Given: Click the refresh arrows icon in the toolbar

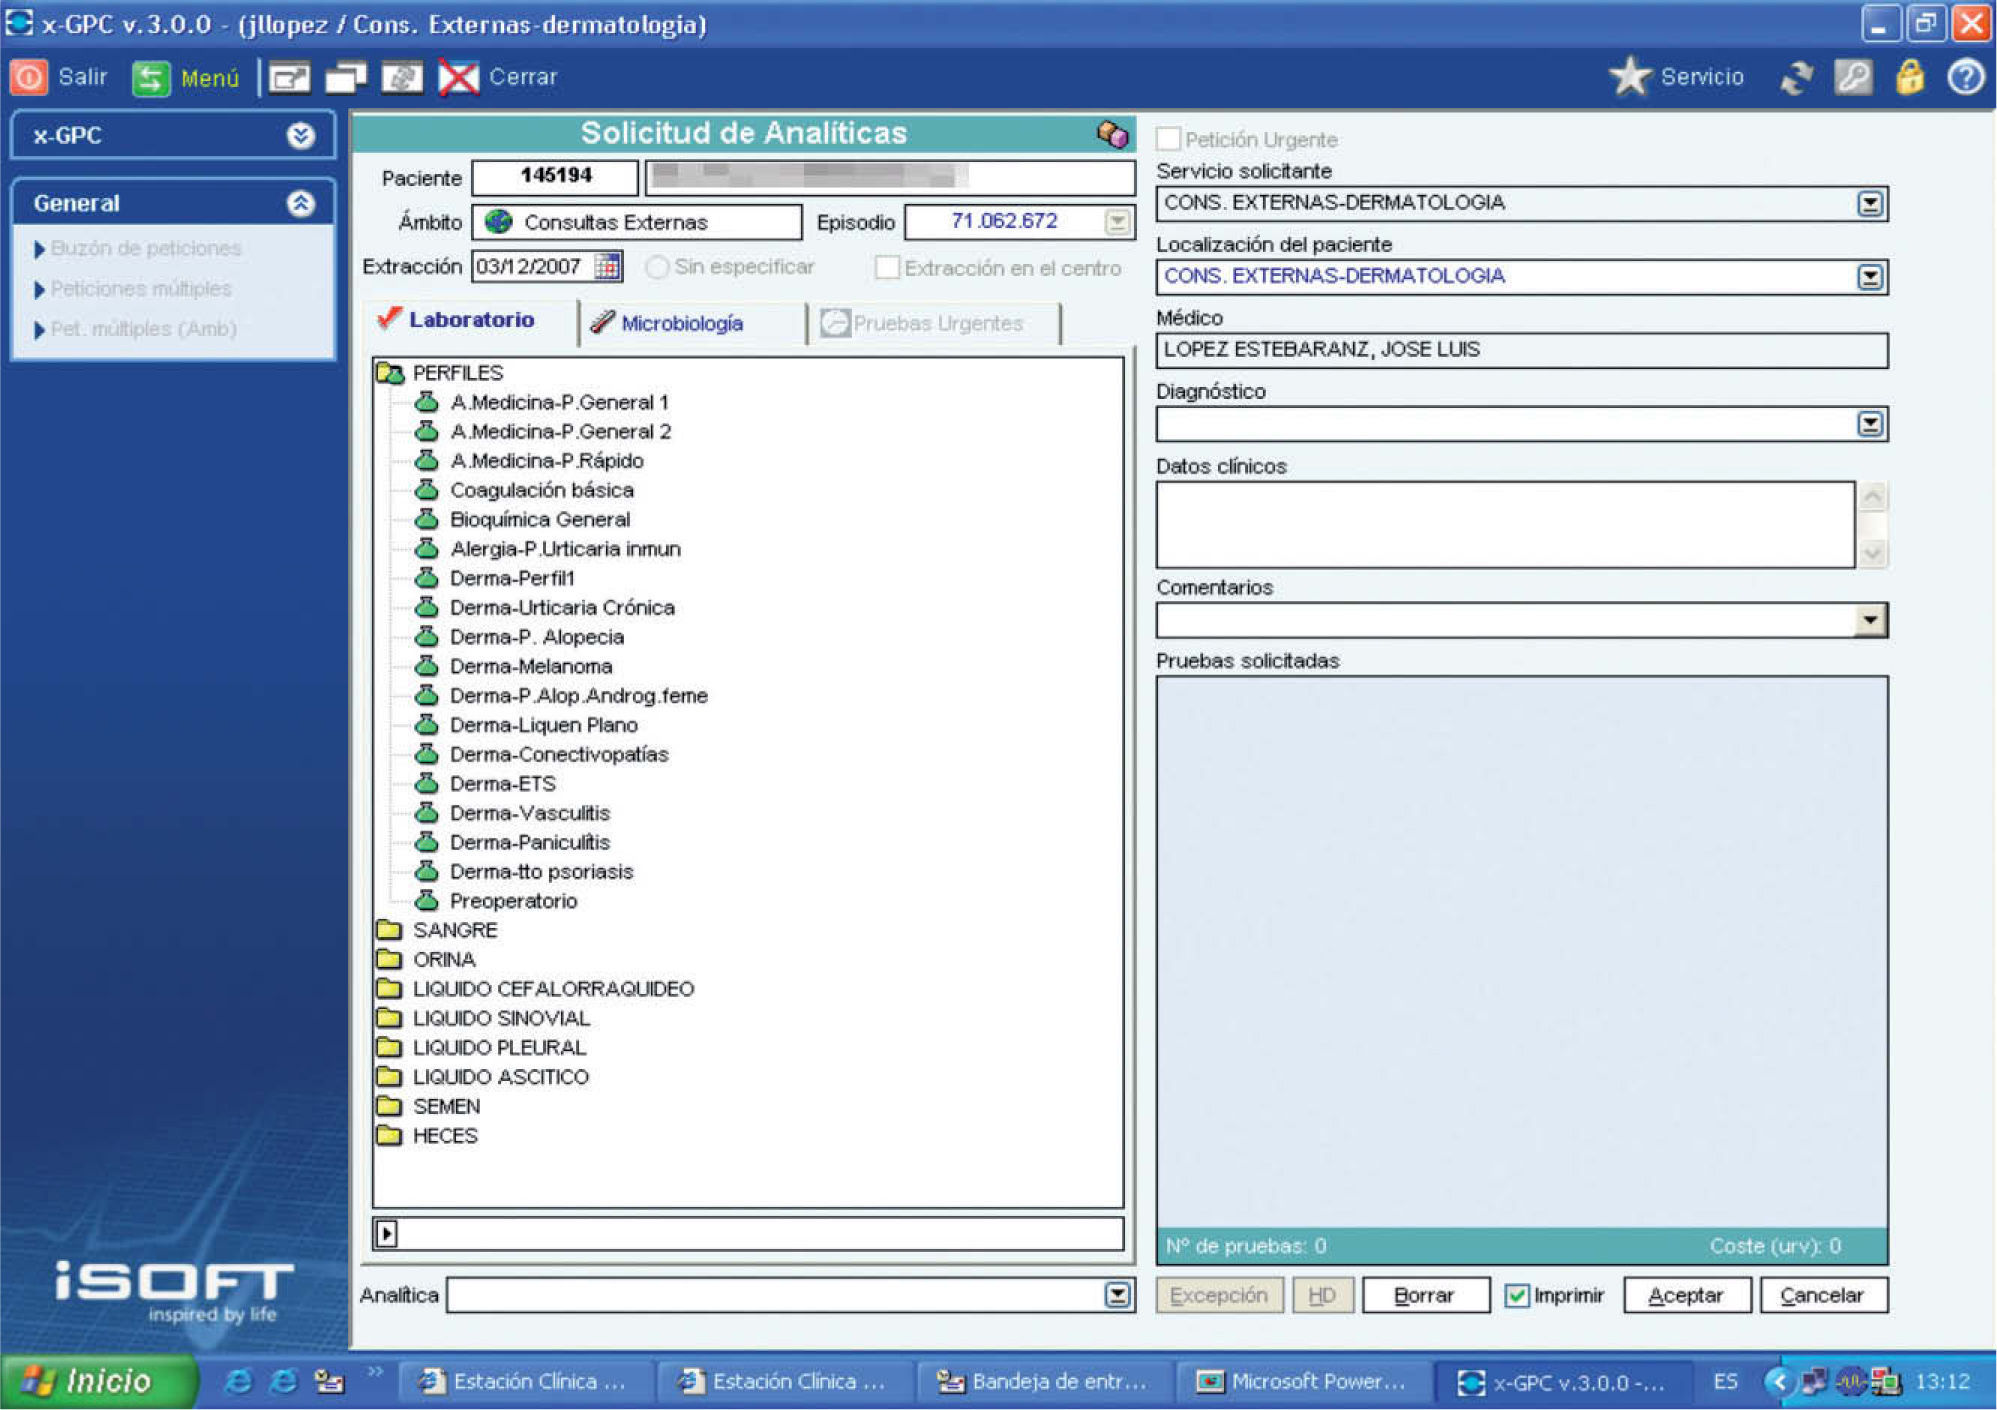Looking at the screenshot, I should 1797,78.
